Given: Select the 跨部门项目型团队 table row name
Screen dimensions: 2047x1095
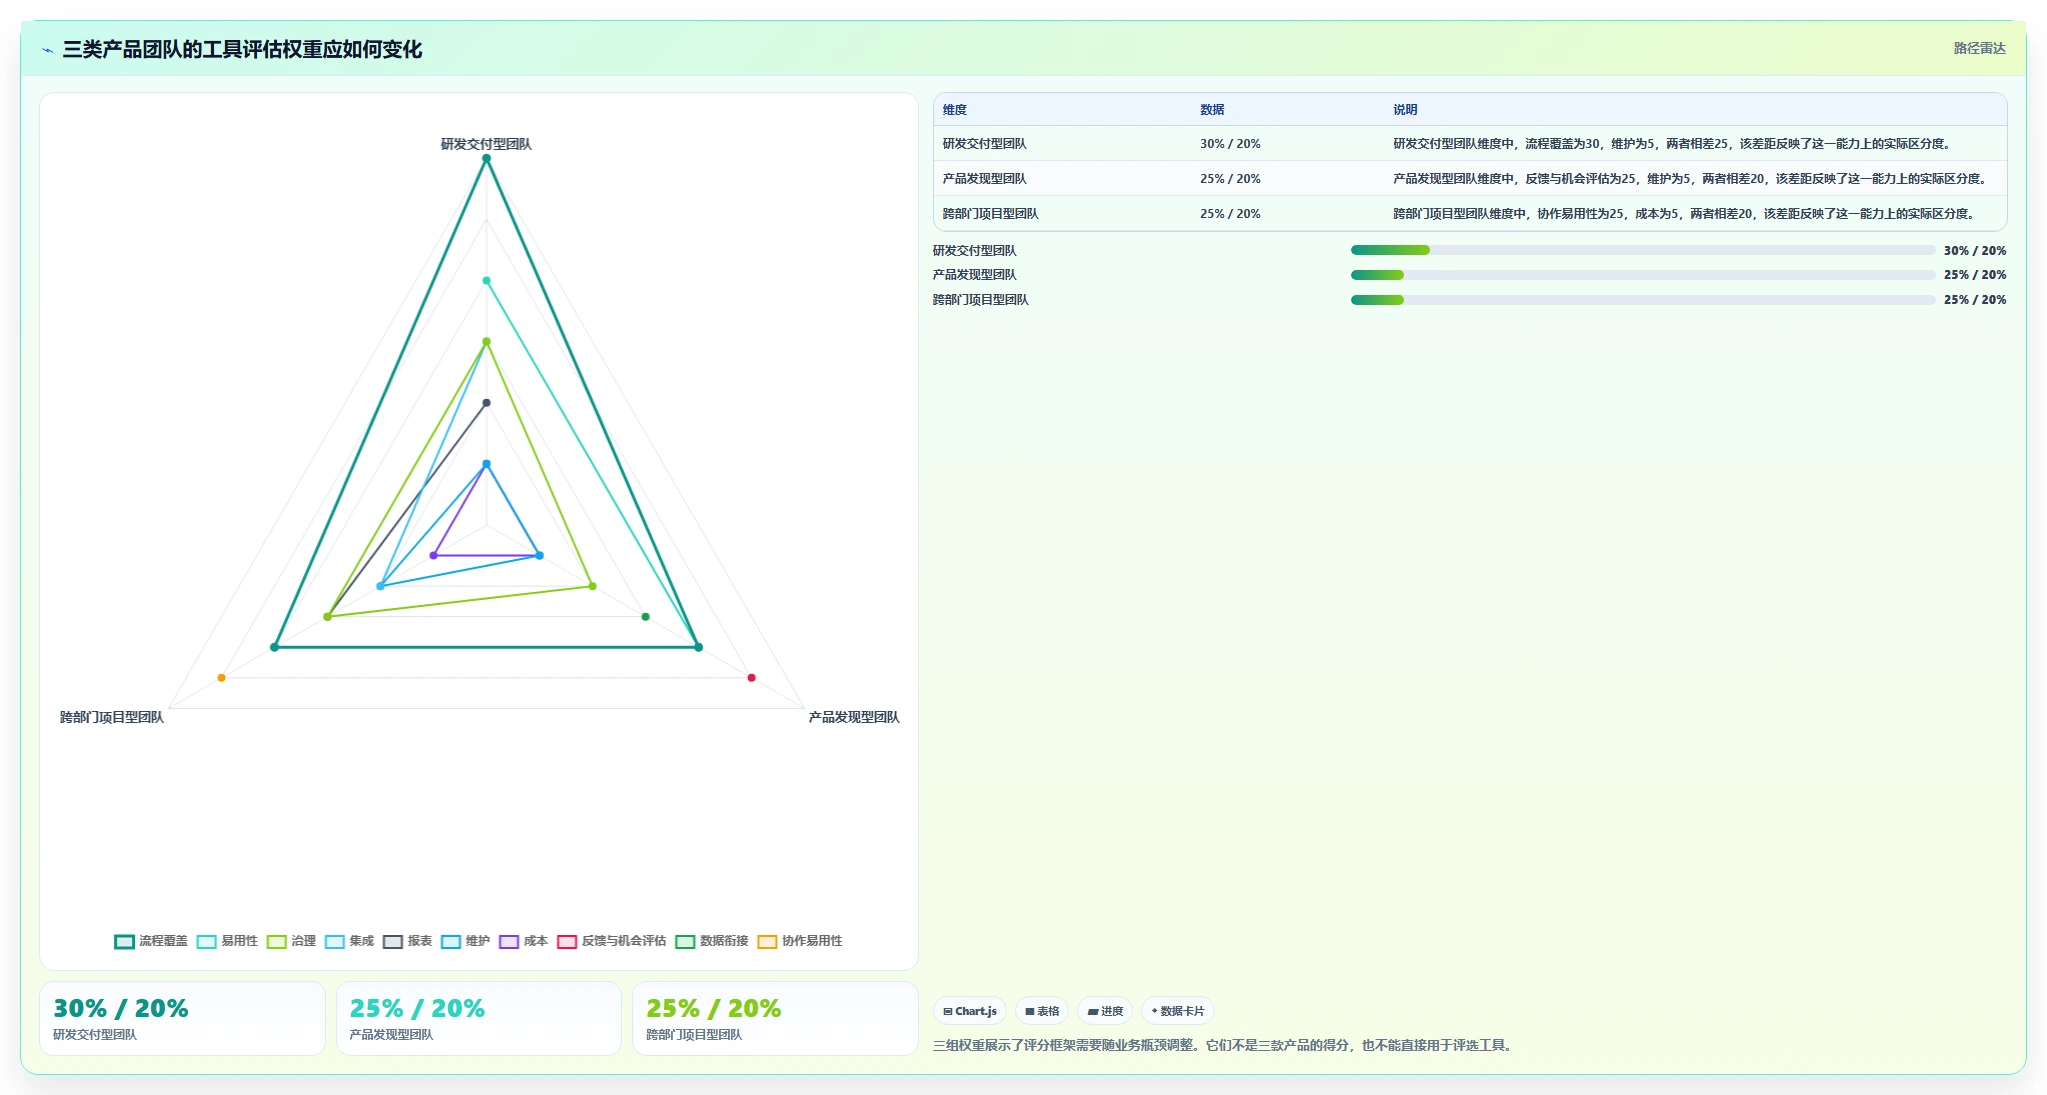Looking at the screenshot, I should (x=990, y=214).
